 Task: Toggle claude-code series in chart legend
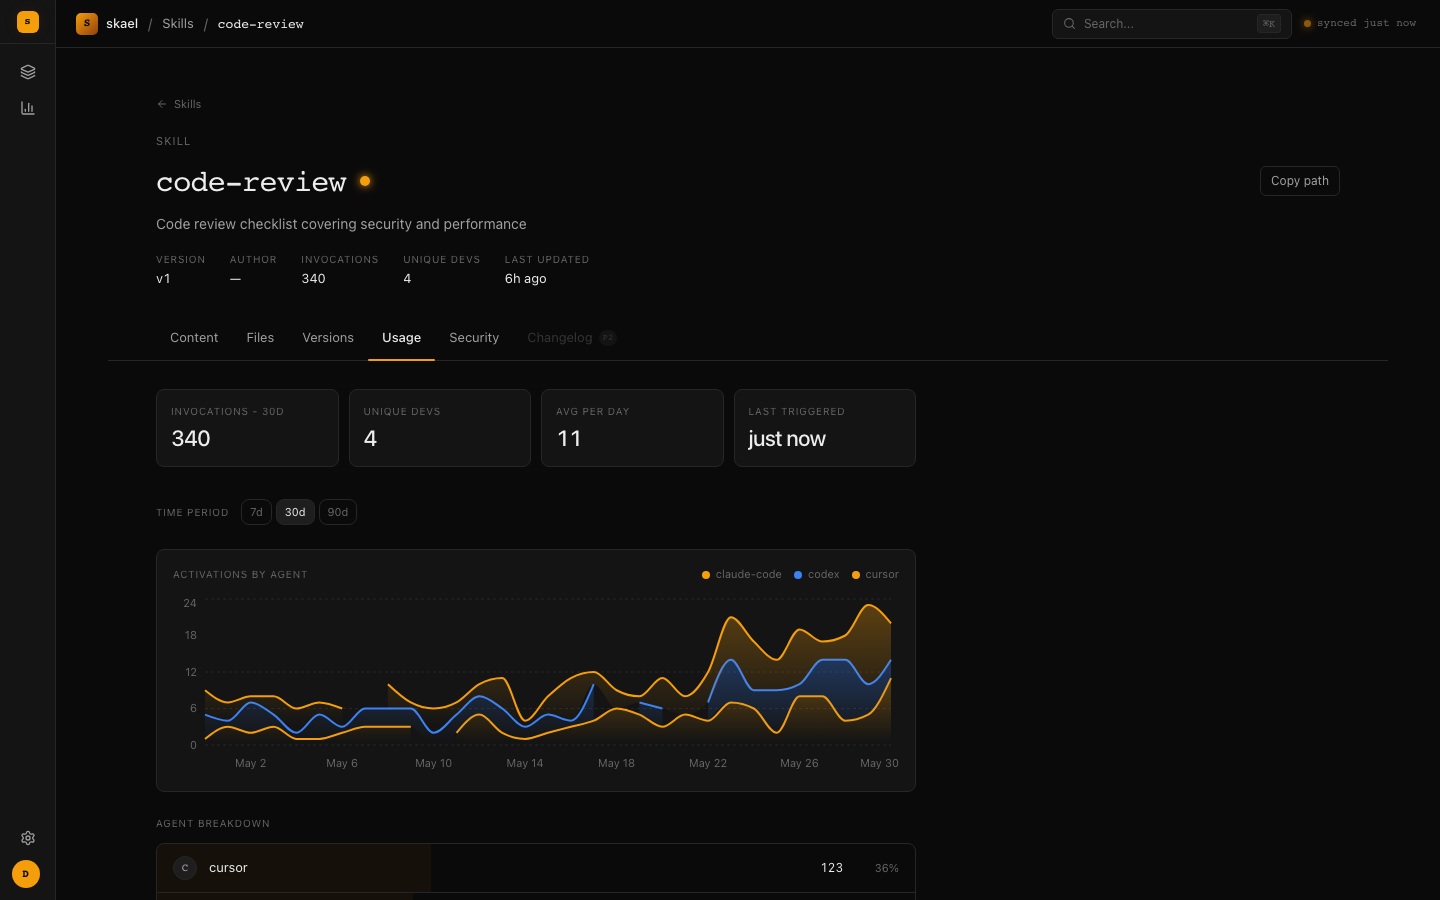(742, 575)
